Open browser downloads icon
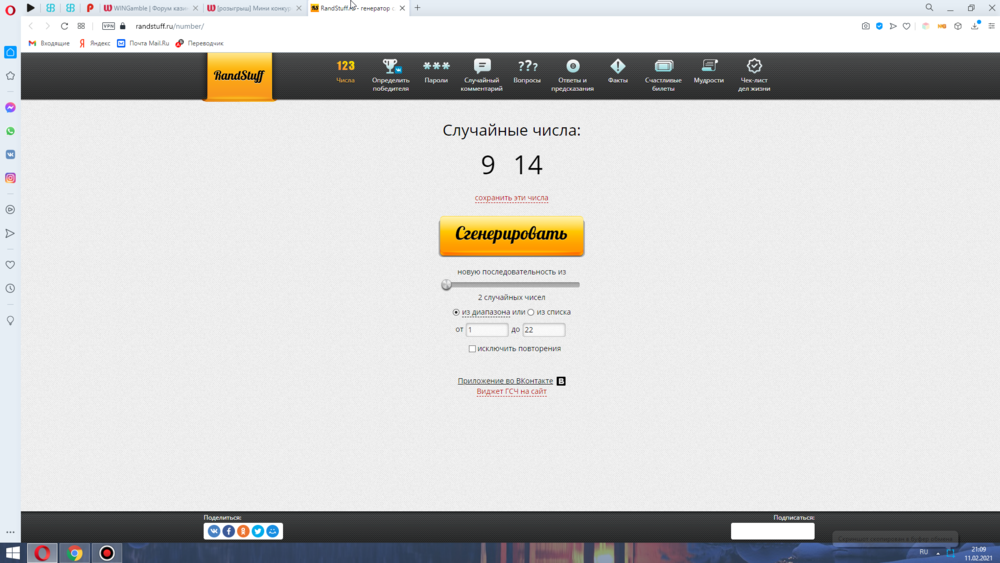The image size is (1000, 563). [975, 26]
